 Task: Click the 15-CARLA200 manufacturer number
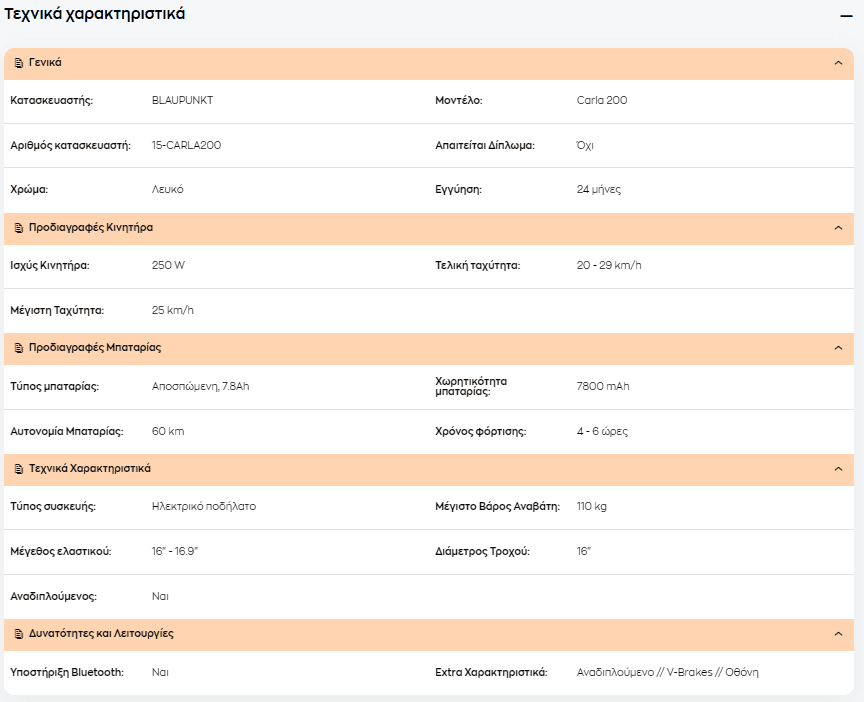point(186,145)
